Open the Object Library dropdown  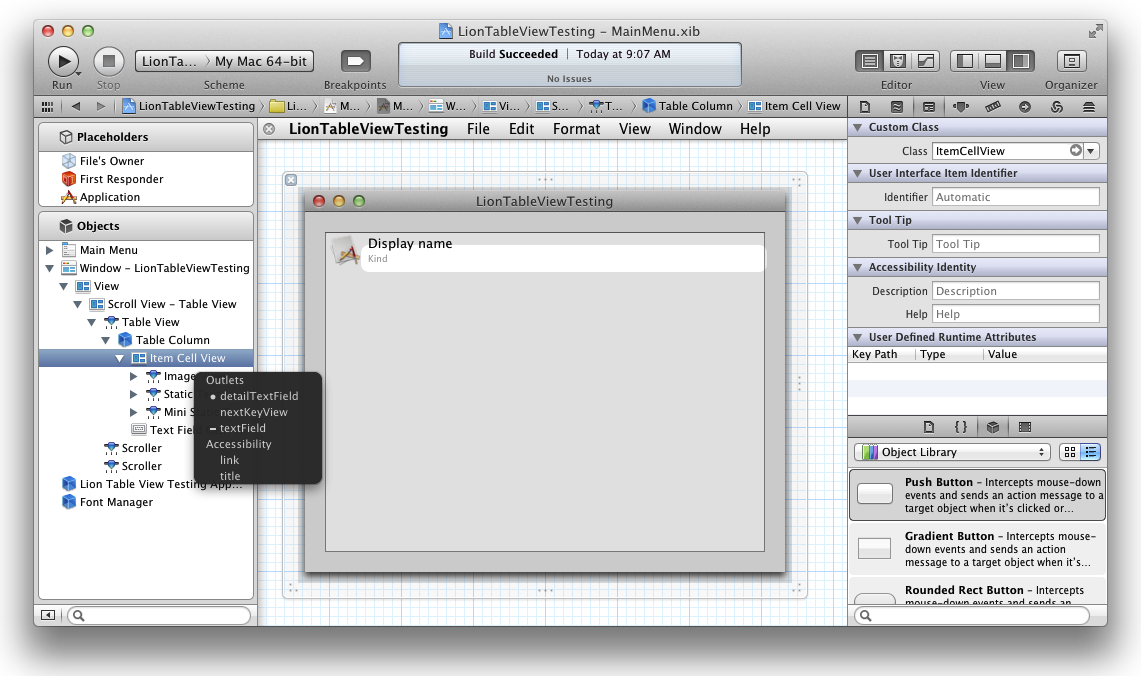[952, 452]
